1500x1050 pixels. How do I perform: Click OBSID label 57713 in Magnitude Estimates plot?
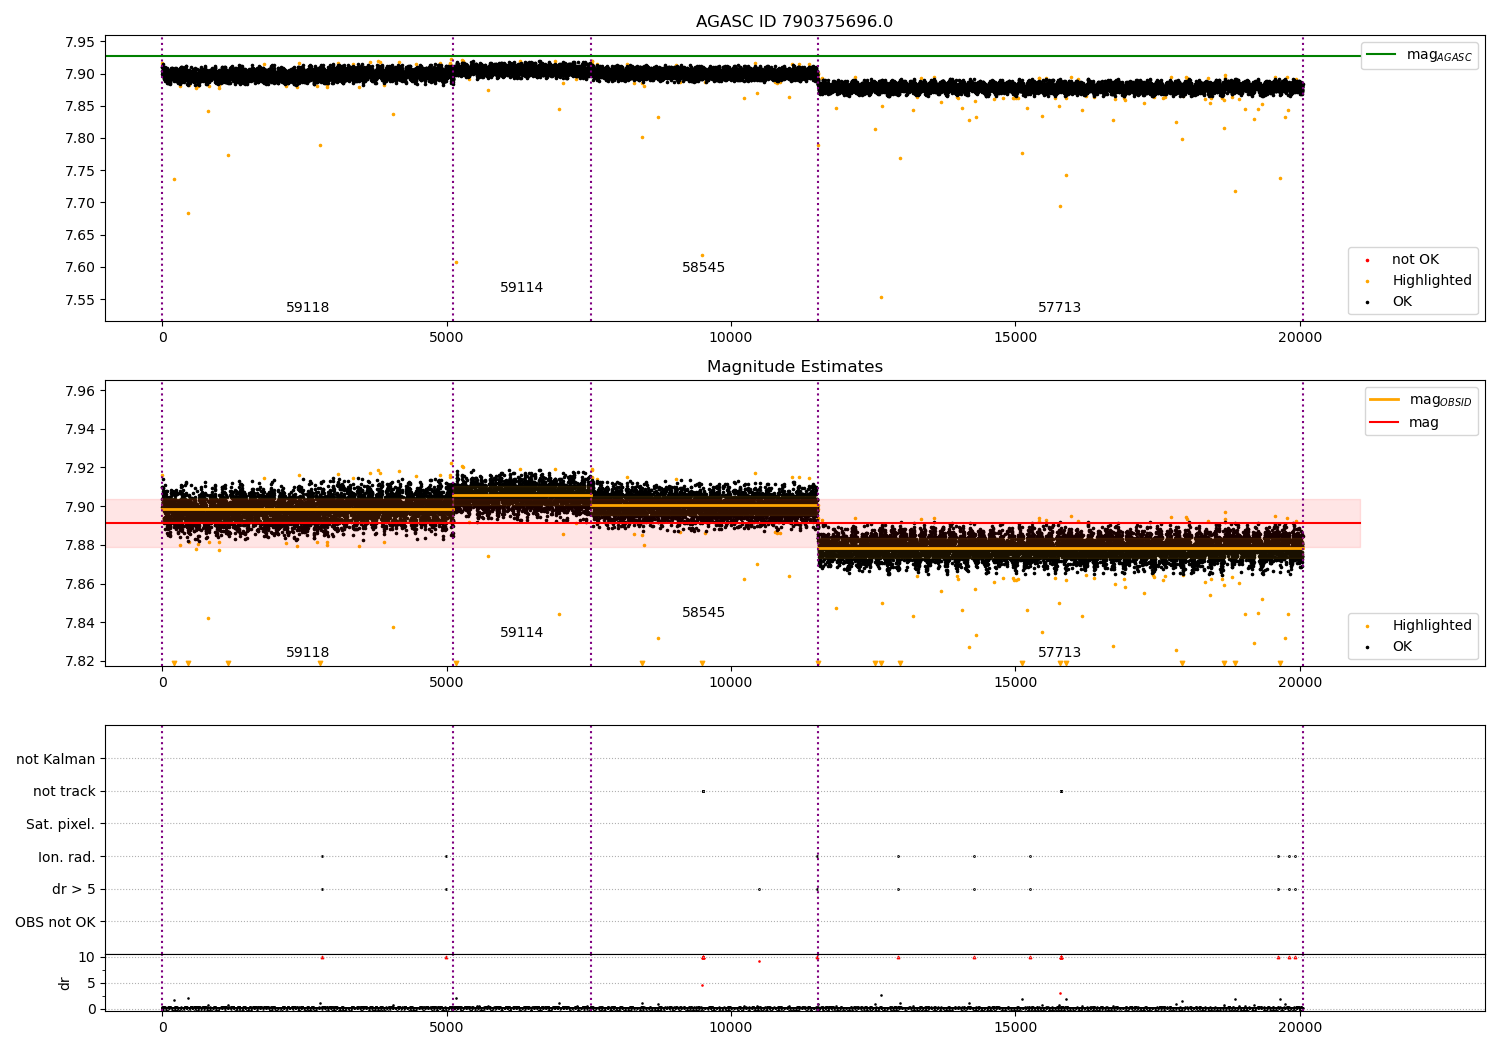pyautogui.click(x=1059, y=653)
